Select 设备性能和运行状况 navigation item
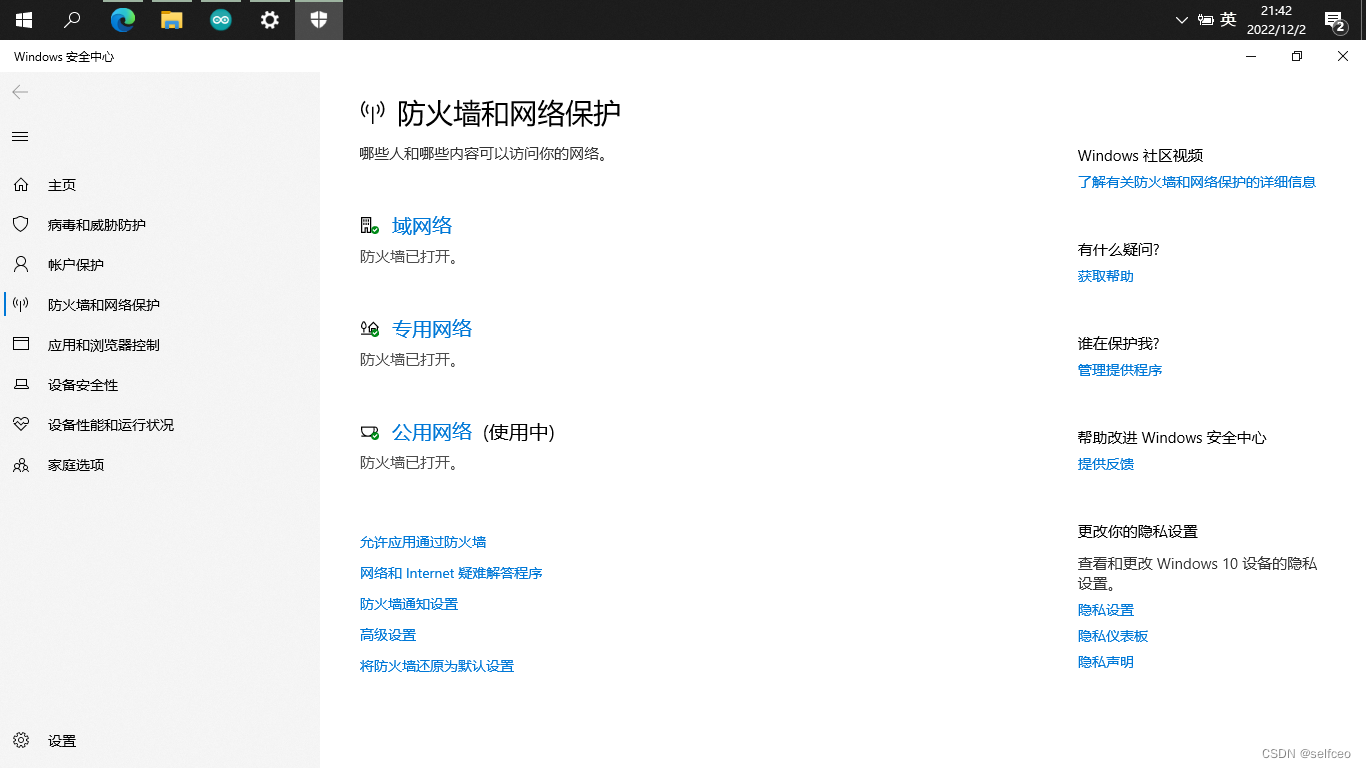 click(x=111, y=425)
